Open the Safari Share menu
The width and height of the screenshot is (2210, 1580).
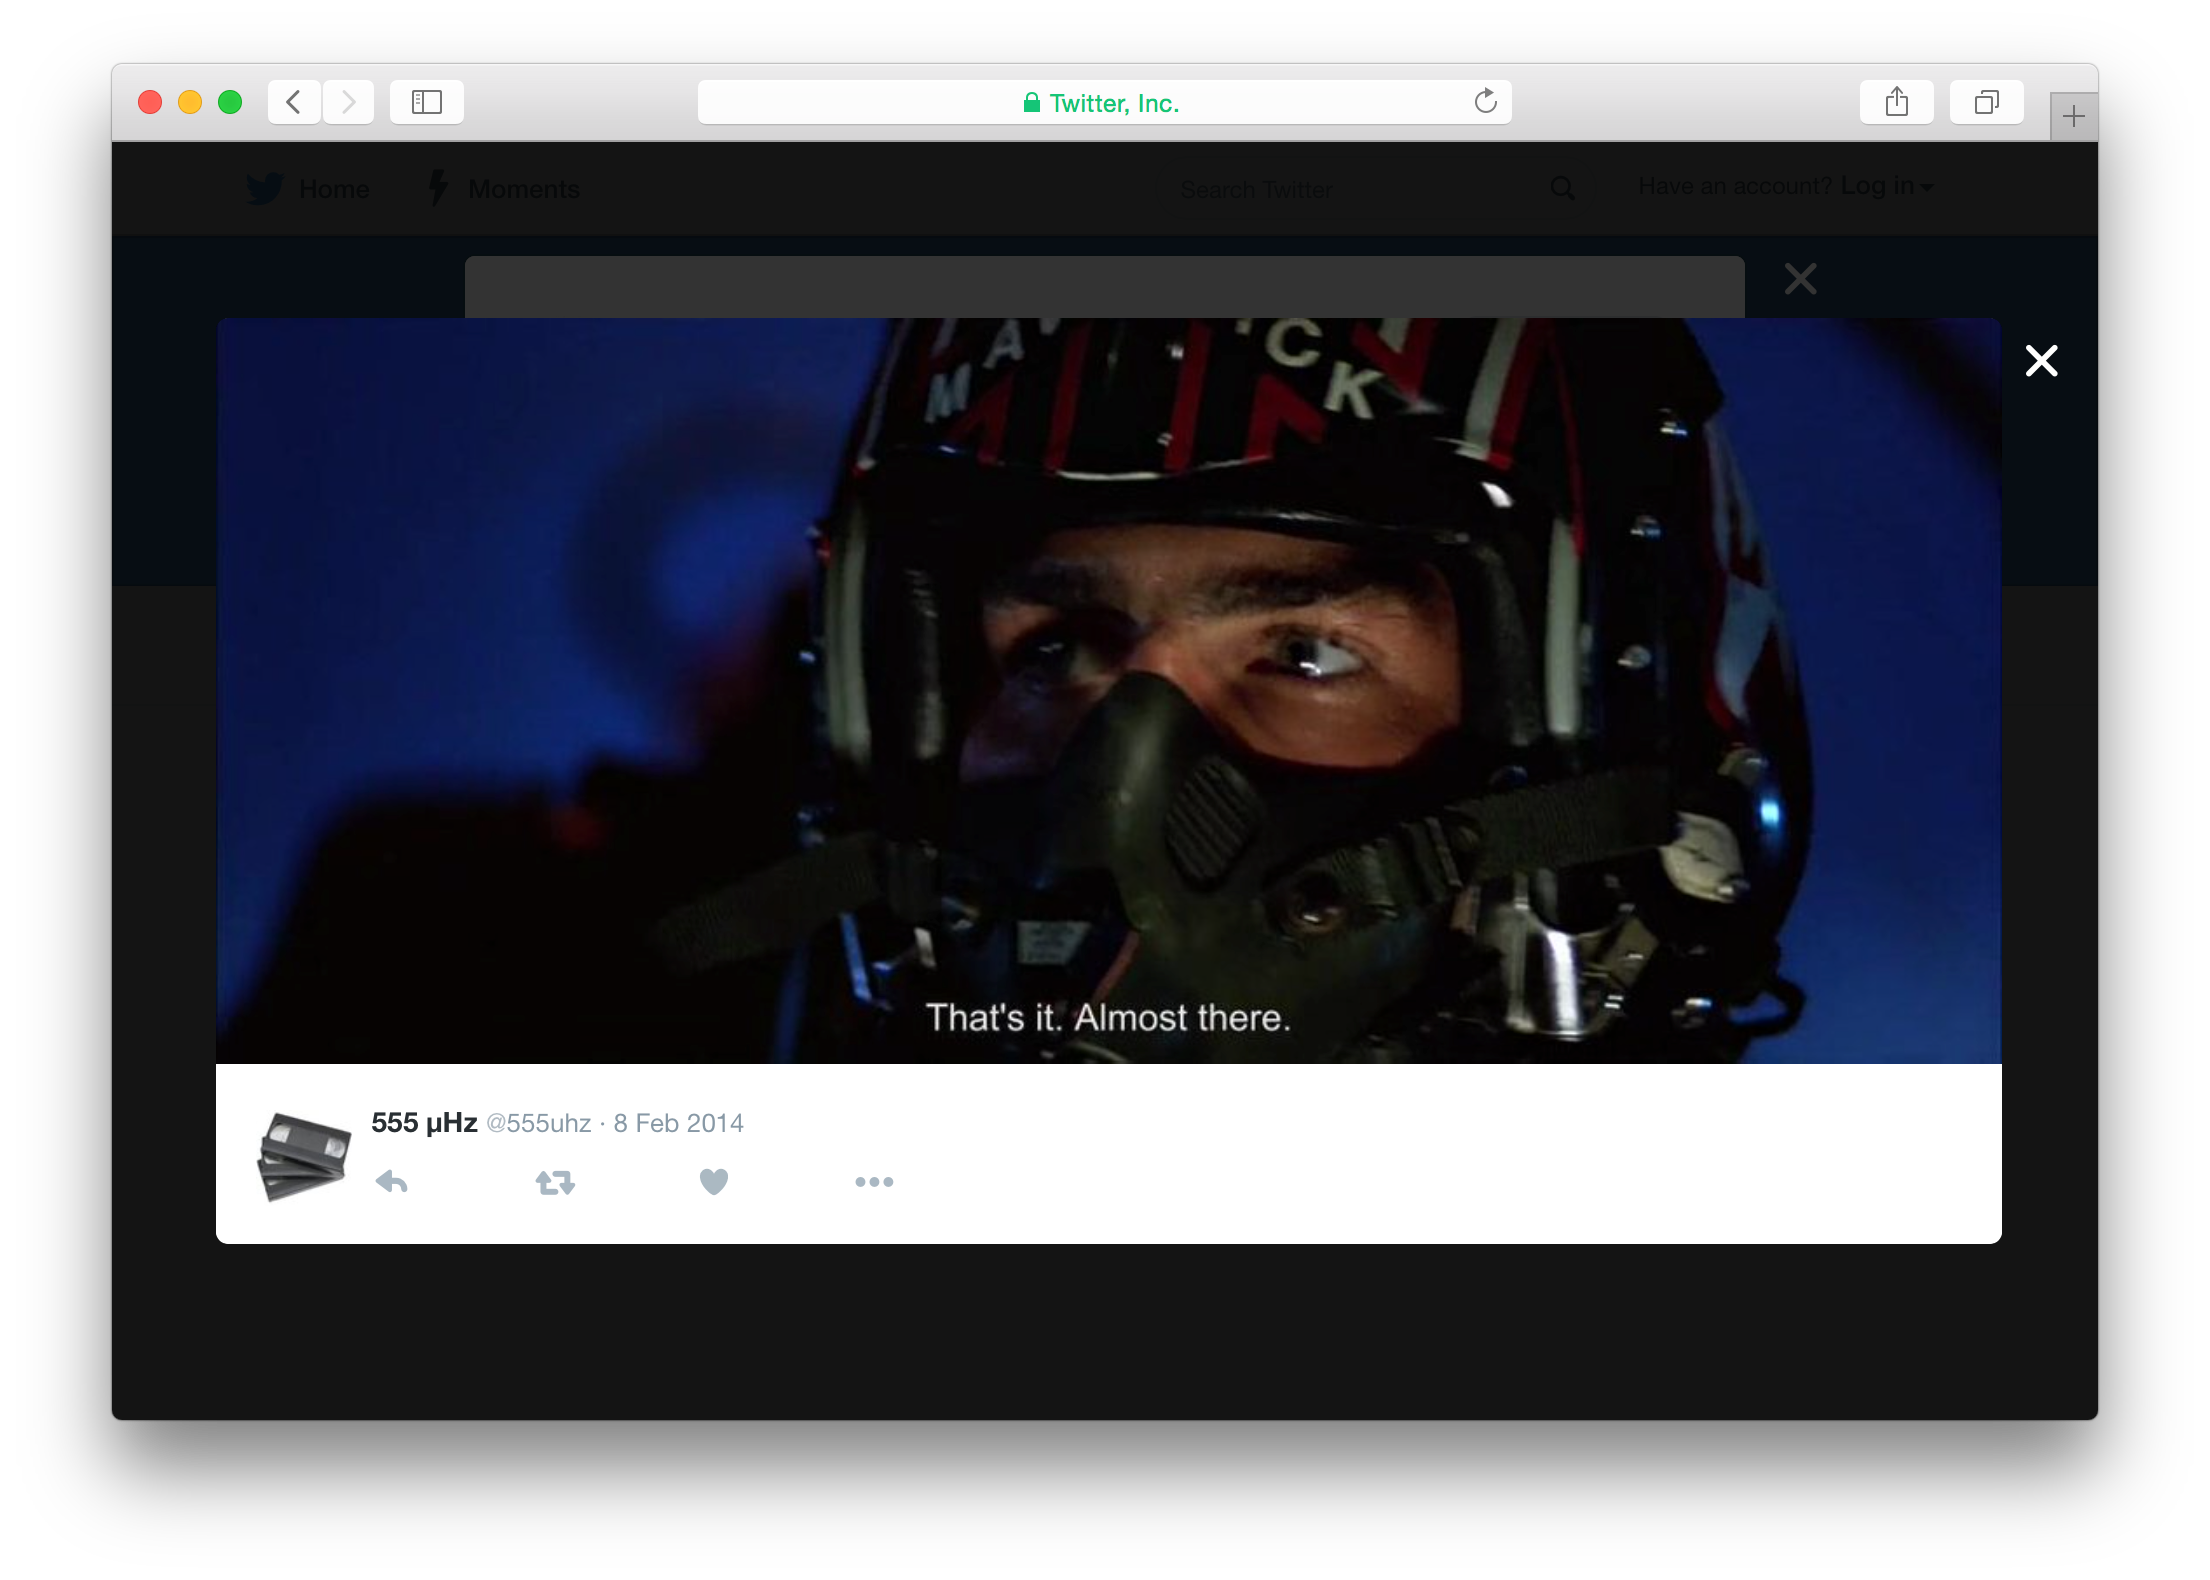1897,102
